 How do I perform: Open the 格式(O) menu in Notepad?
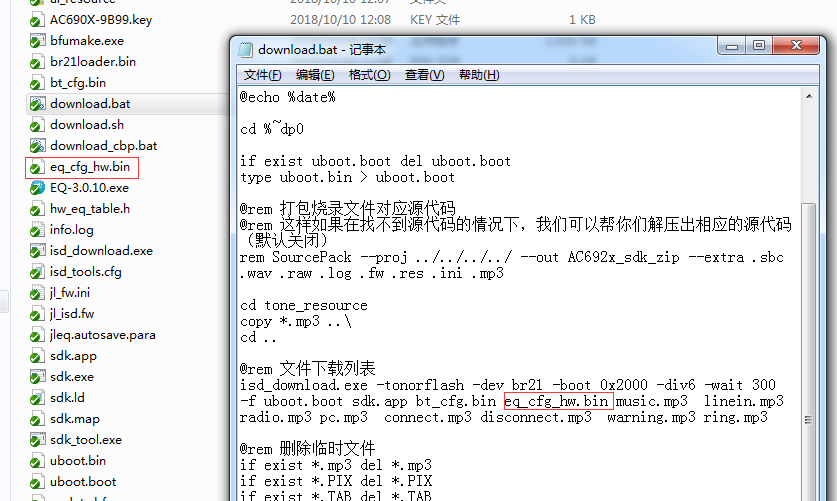(x=369, y=75)
